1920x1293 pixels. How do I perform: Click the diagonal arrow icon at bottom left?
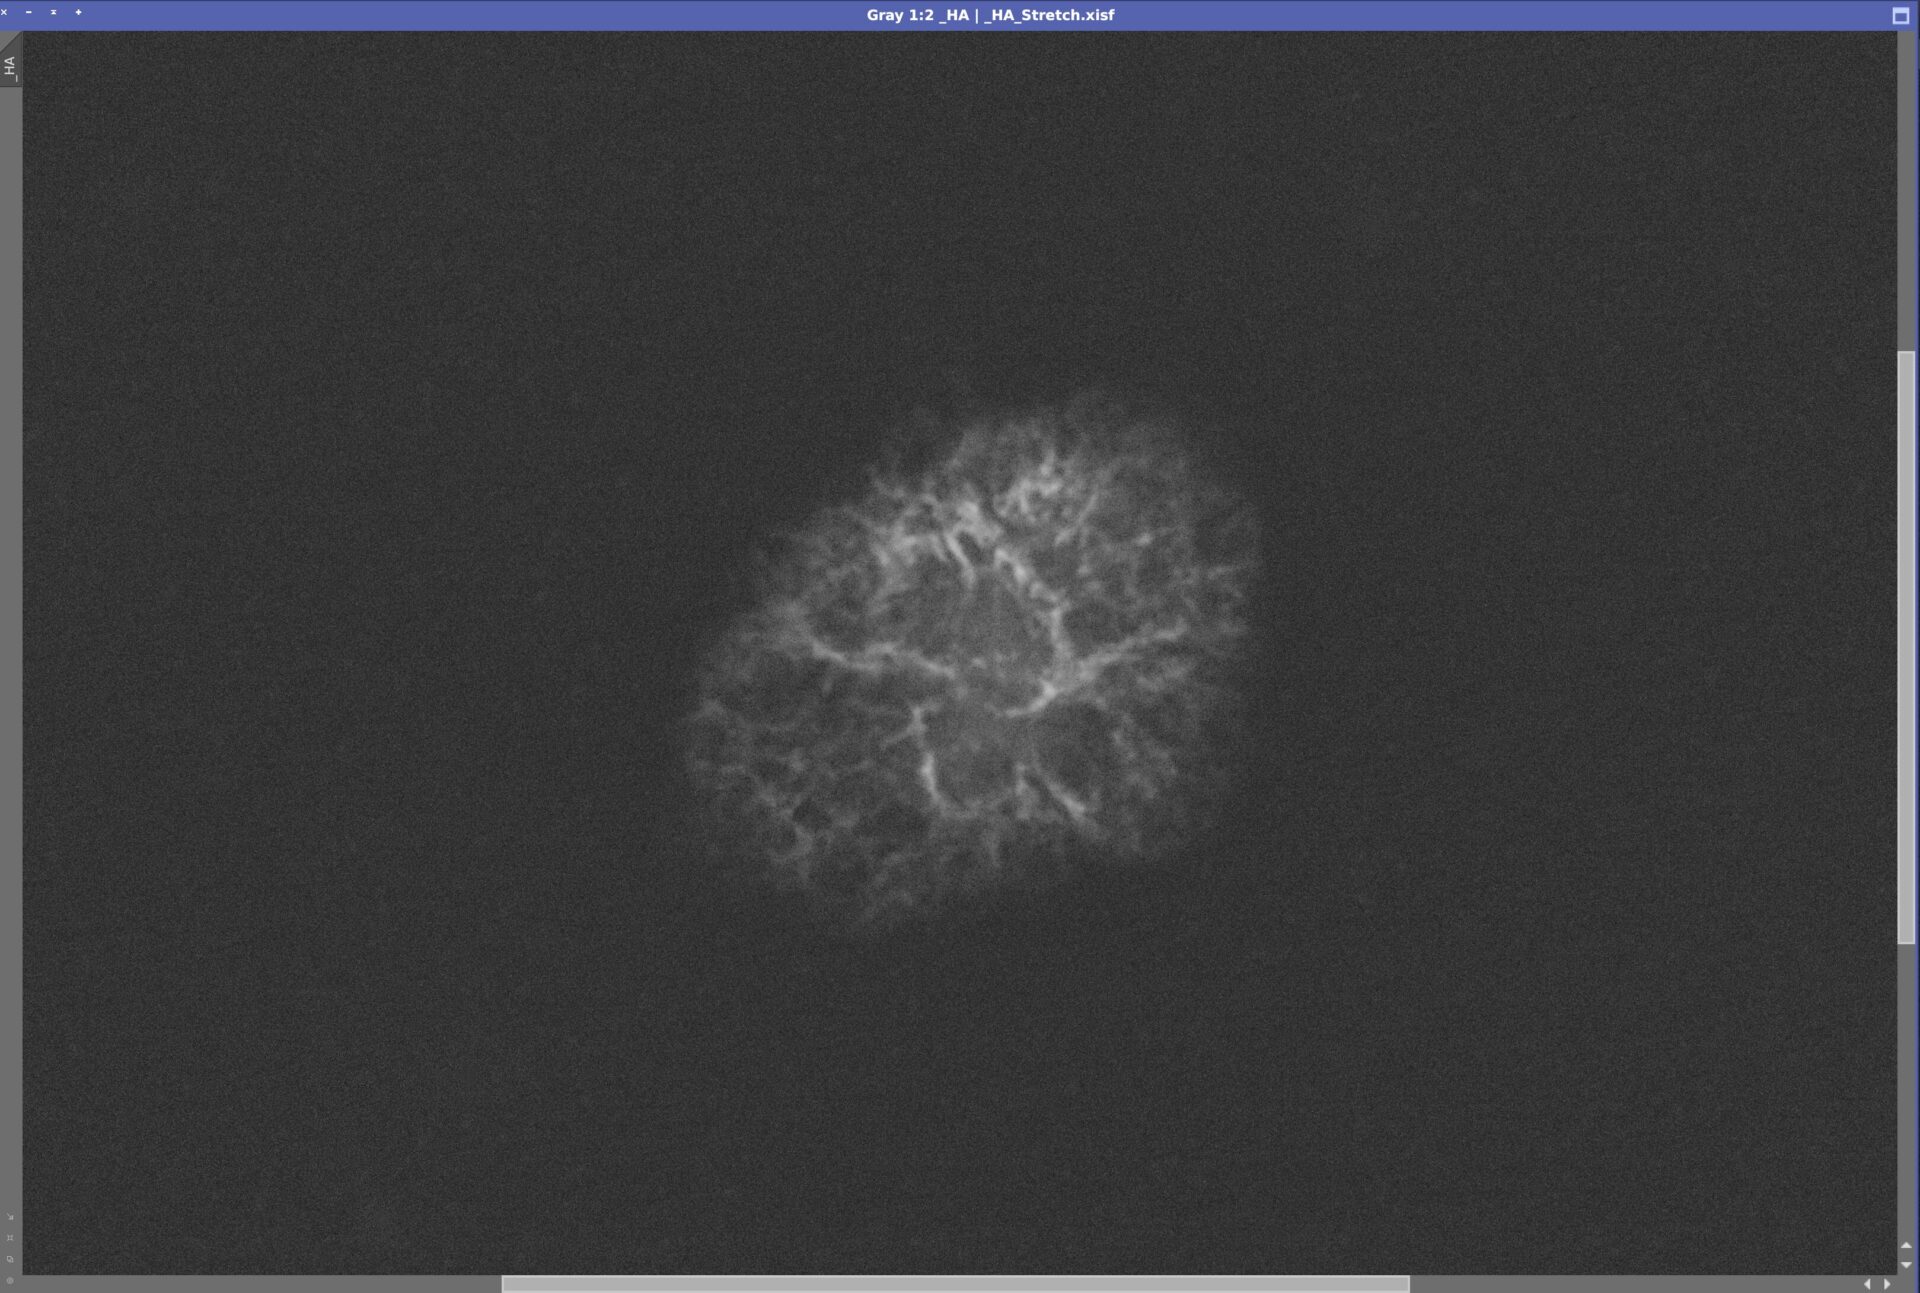pyautogui.click(x=10, y=1217)
